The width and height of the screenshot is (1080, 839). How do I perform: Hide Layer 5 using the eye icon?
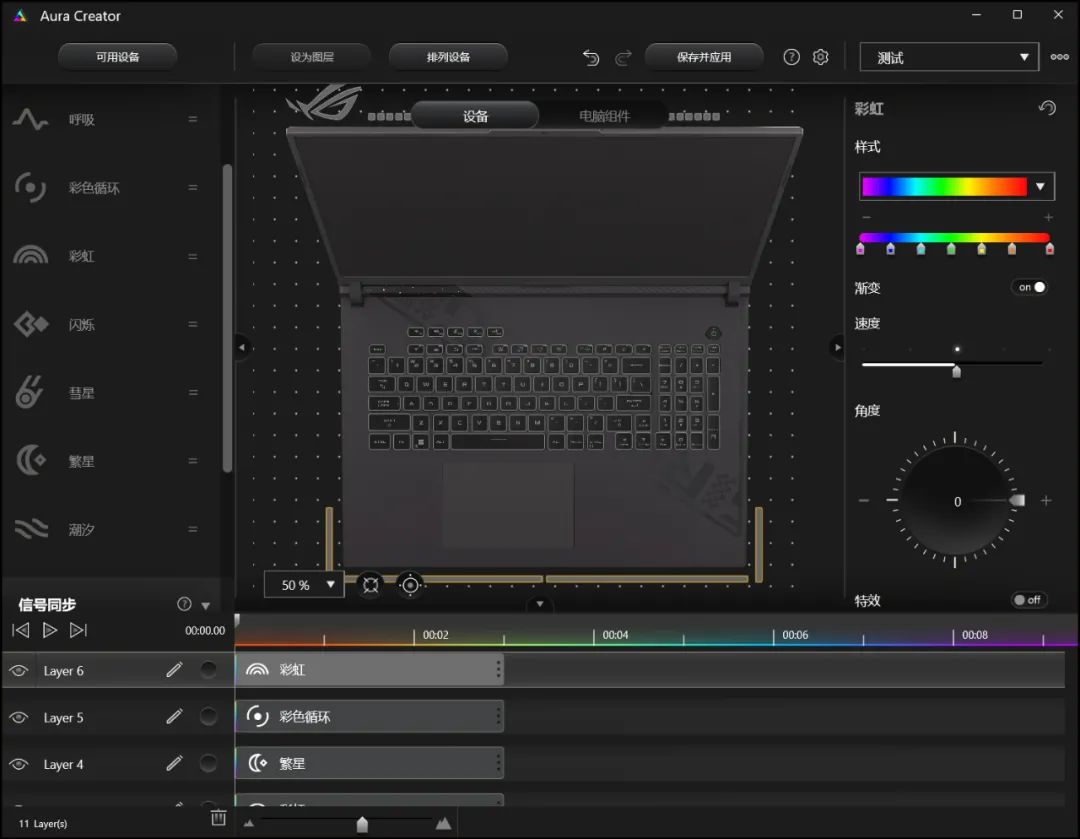[x=18, y=717]
